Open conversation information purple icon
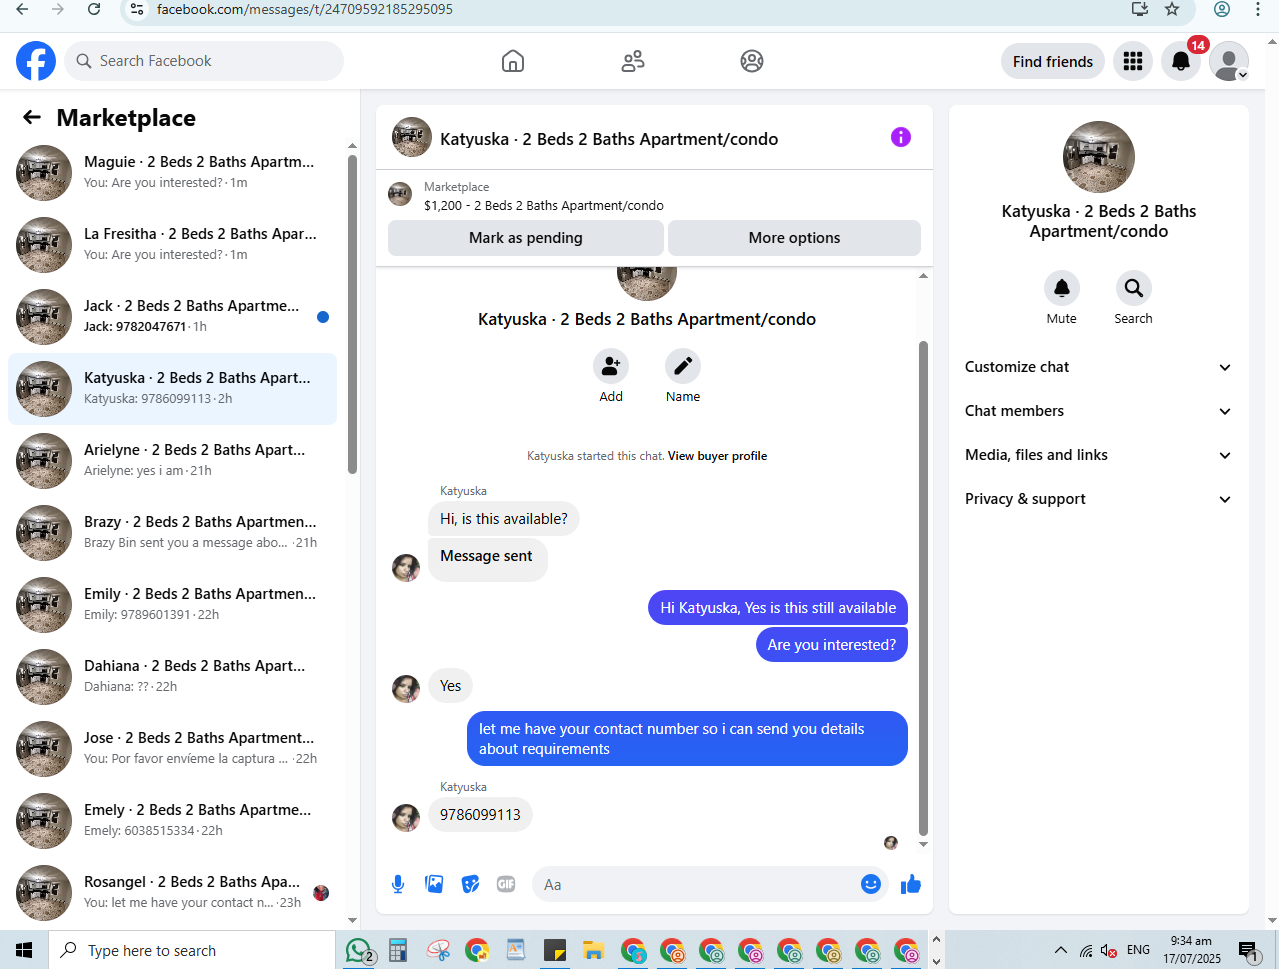Viewport: 1279px width, 969px height. (x=901, y=137)
